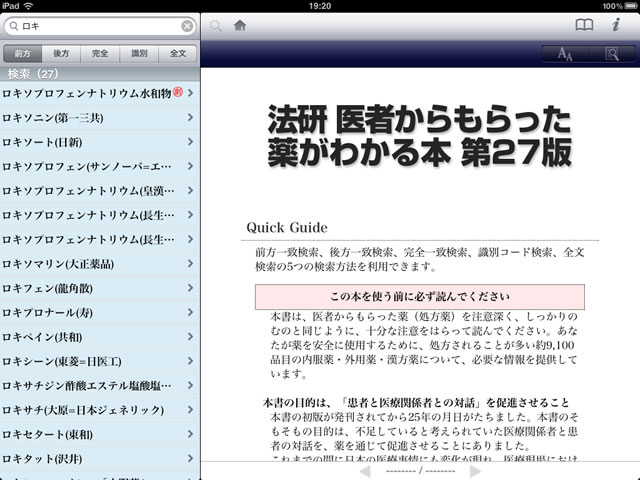The height and width of the screenshot is (480, 640).
Task: Tap chevron on ロキフェン(龍角散) row
Action: pos(191,288)
